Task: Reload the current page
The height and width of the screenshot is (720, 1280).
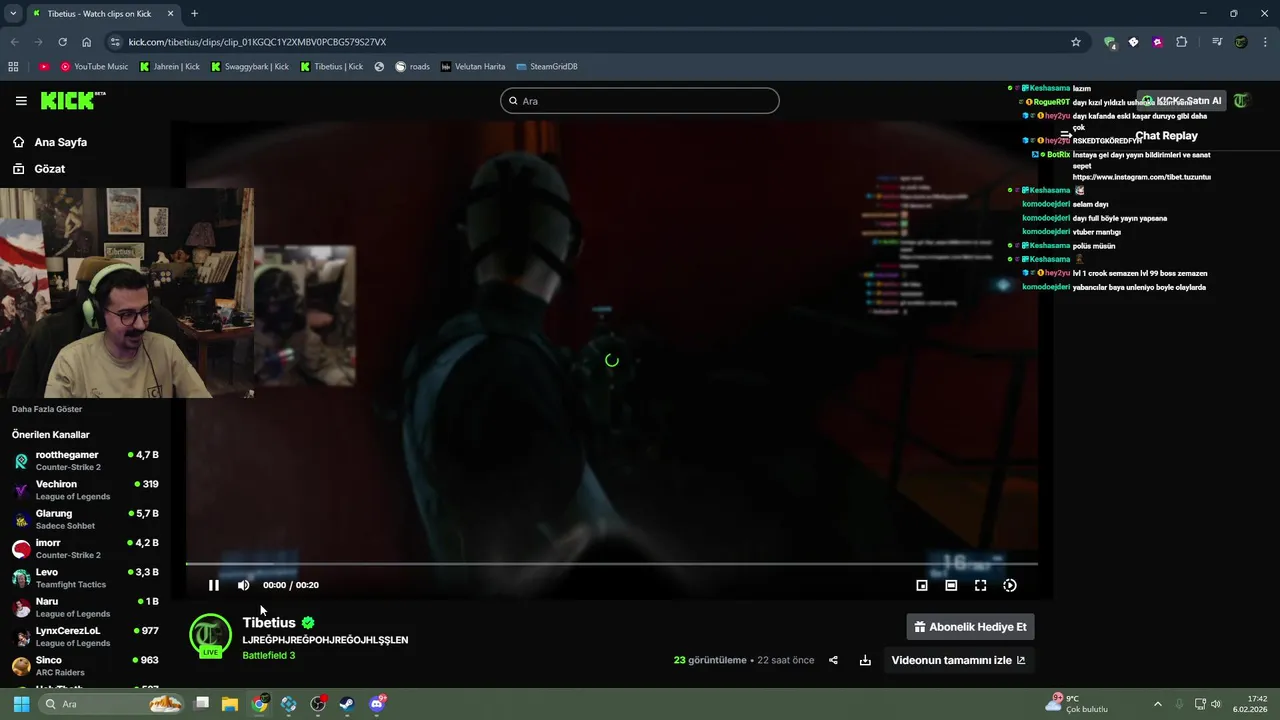Action: click(x=62, y=42)
